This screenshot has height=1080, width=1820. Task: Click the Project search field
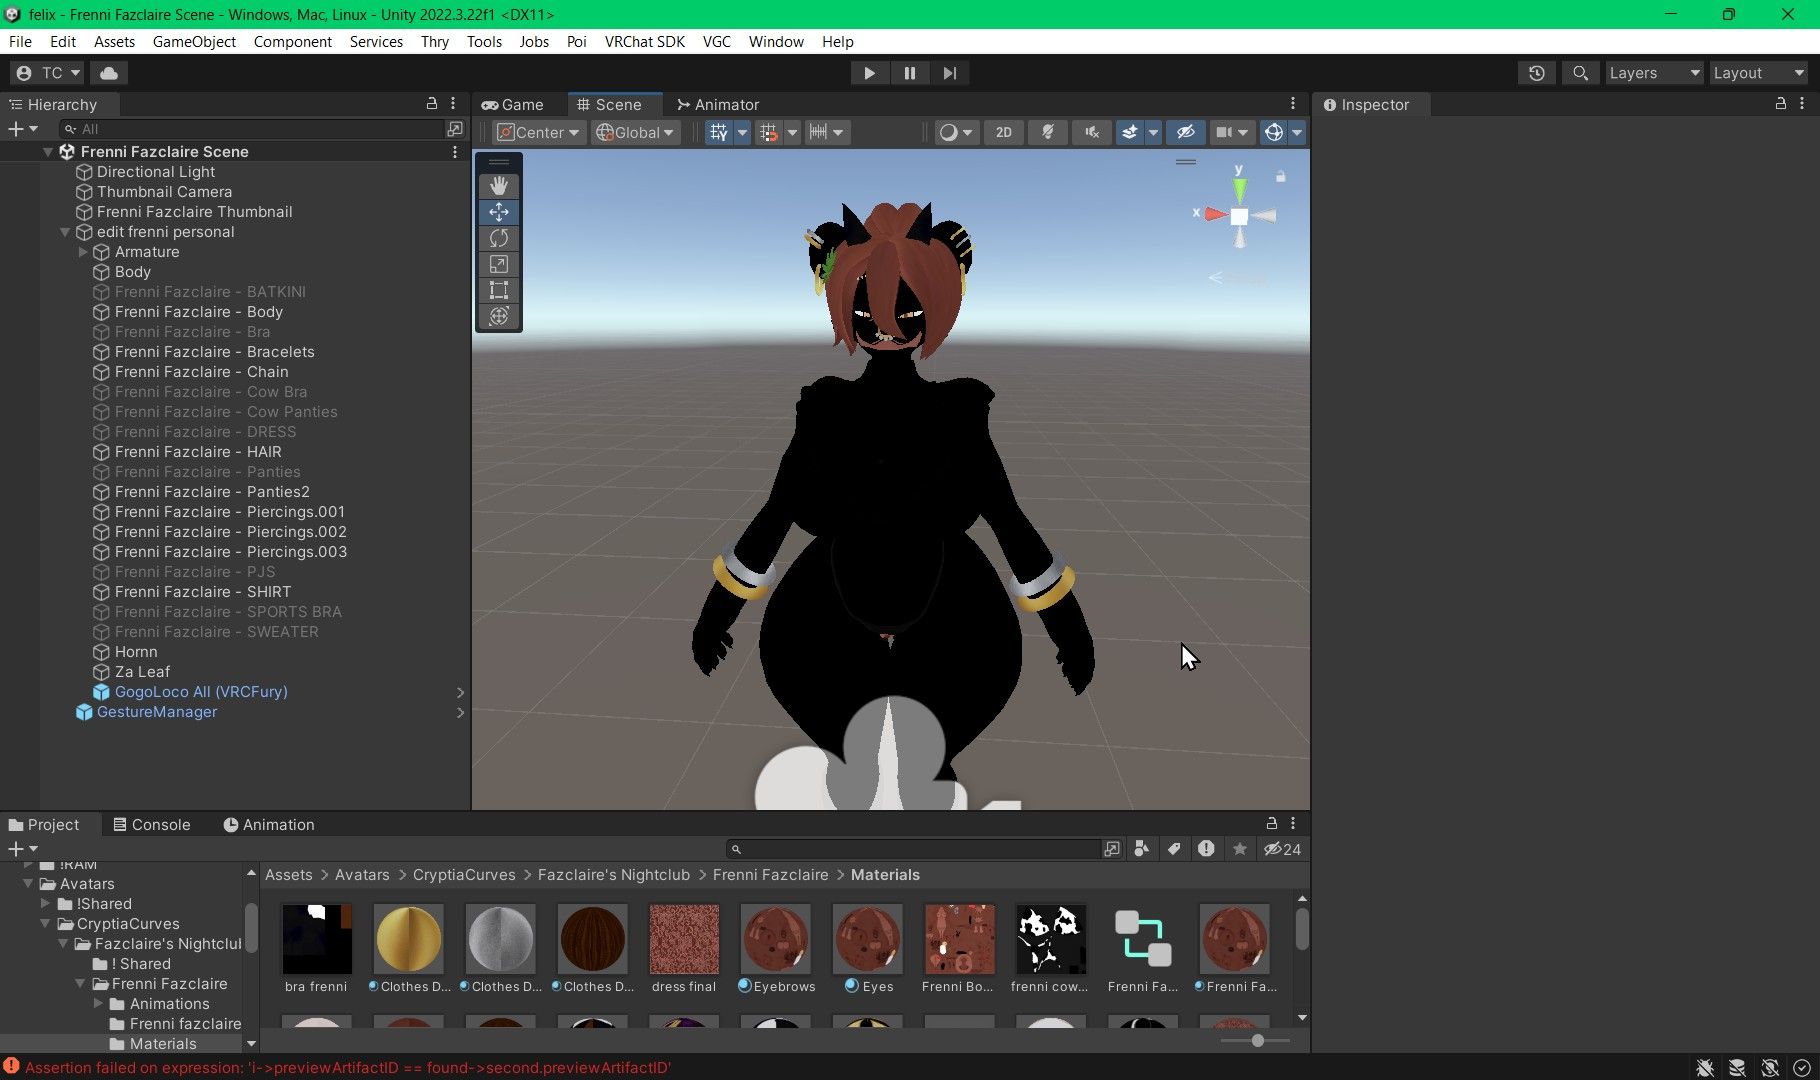click(913, 849)
